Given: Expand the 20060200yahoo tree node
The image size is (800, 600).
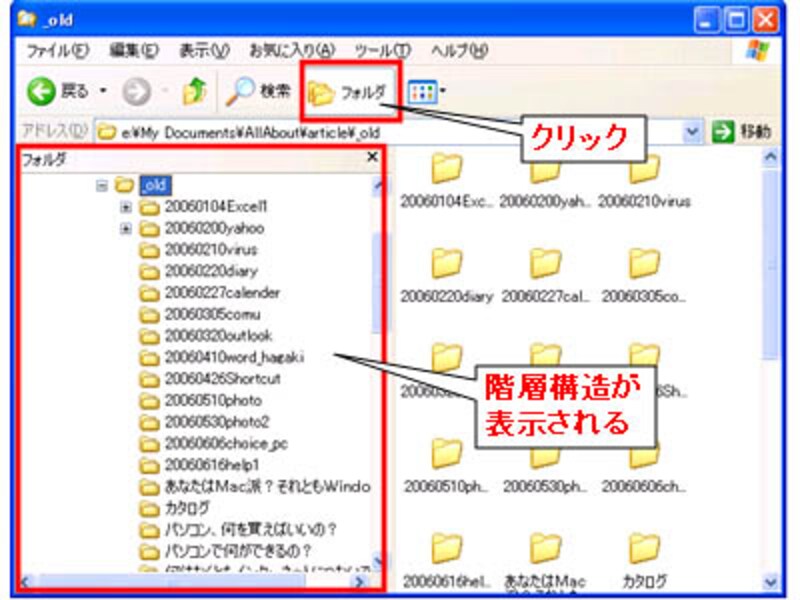Looking at the screenshot, I should (126, 228).
